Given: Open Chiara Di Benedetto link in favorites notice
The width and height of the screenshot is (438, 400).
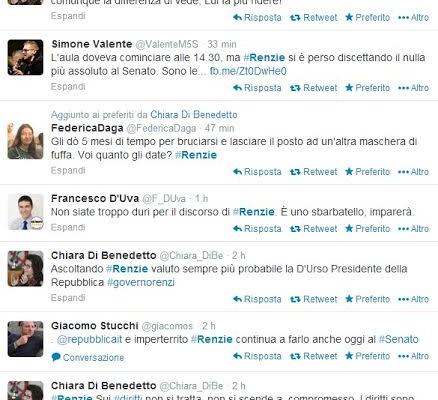Looking at the screenshot, I should pos(194,115).
